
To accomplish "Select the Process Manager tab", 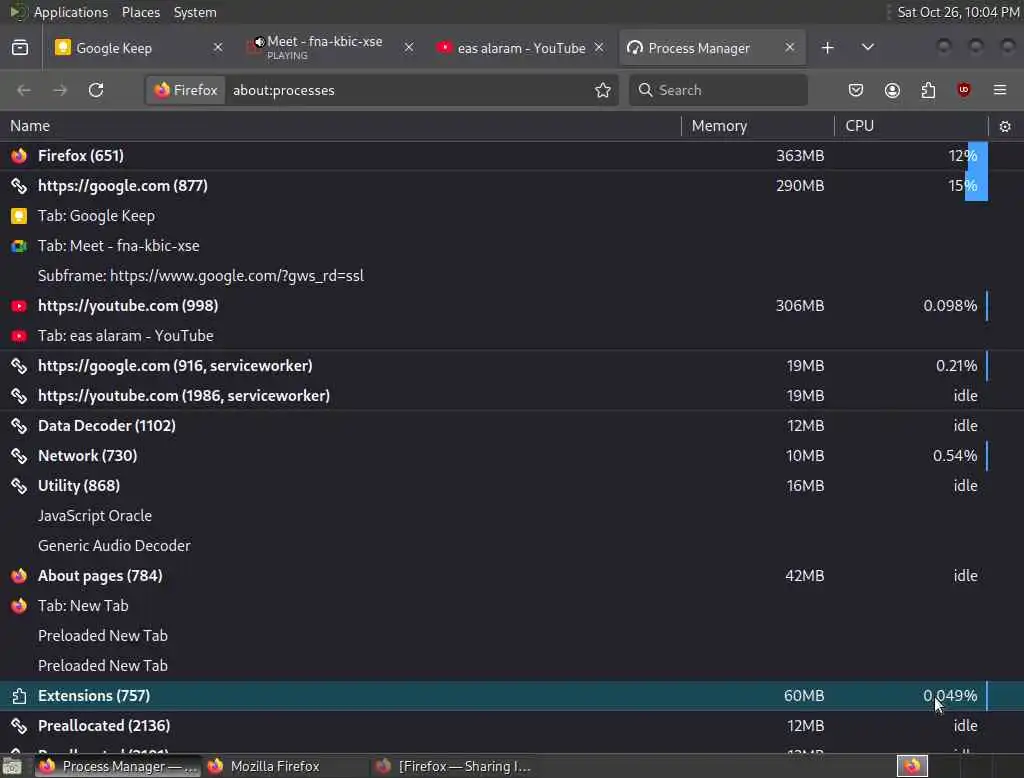I will (712, 48).
